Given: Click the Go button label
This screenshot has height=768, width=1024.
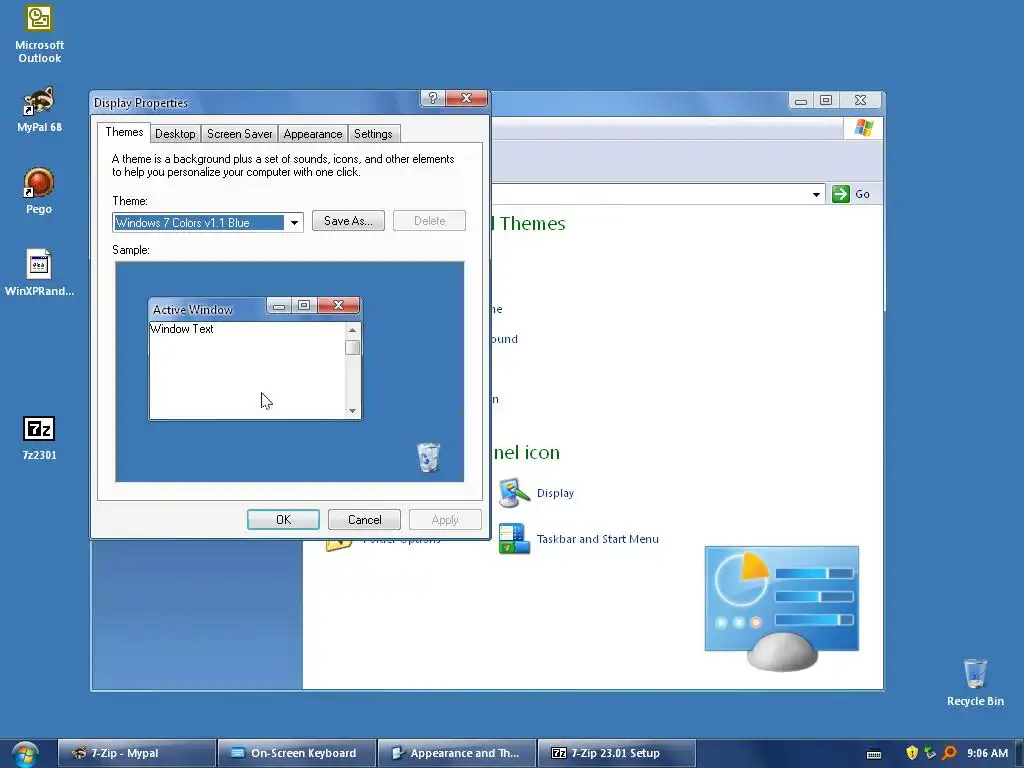Looking at the screenshot, I should (862, 194).
